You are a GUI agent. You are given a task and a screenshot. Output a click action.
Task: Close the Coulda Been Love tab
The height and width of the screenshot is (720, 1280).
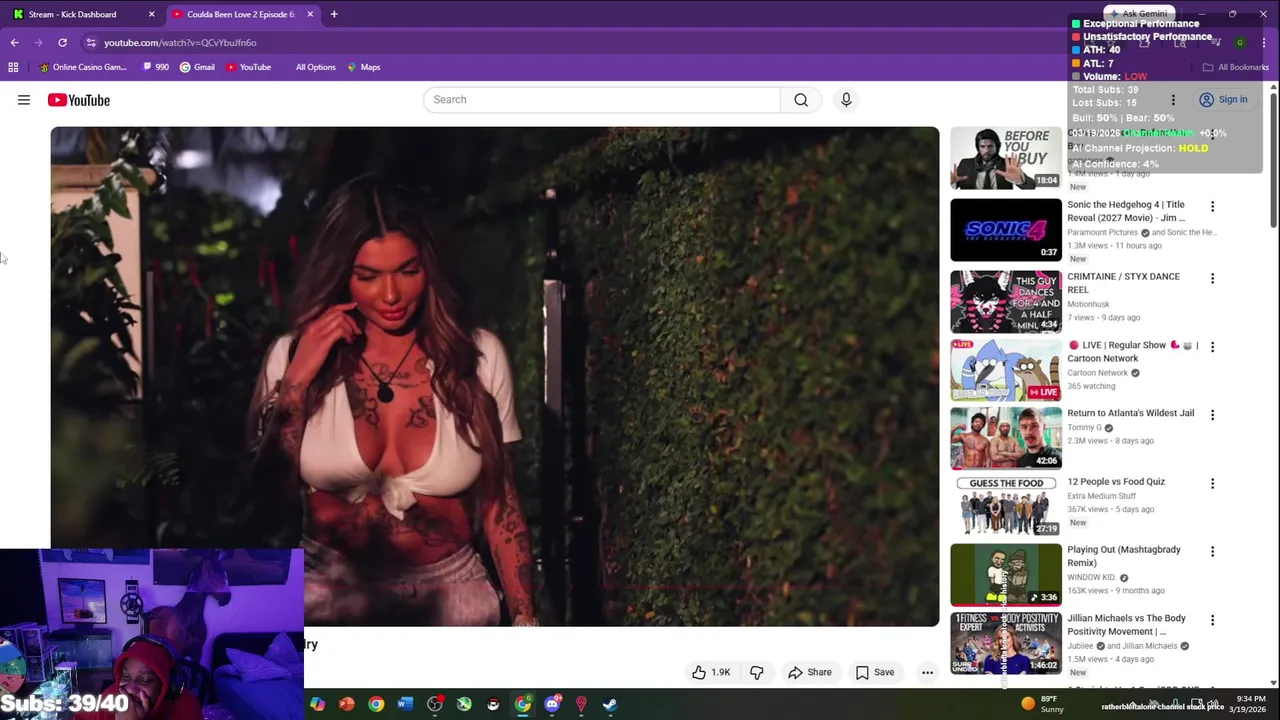pos(310,14)
